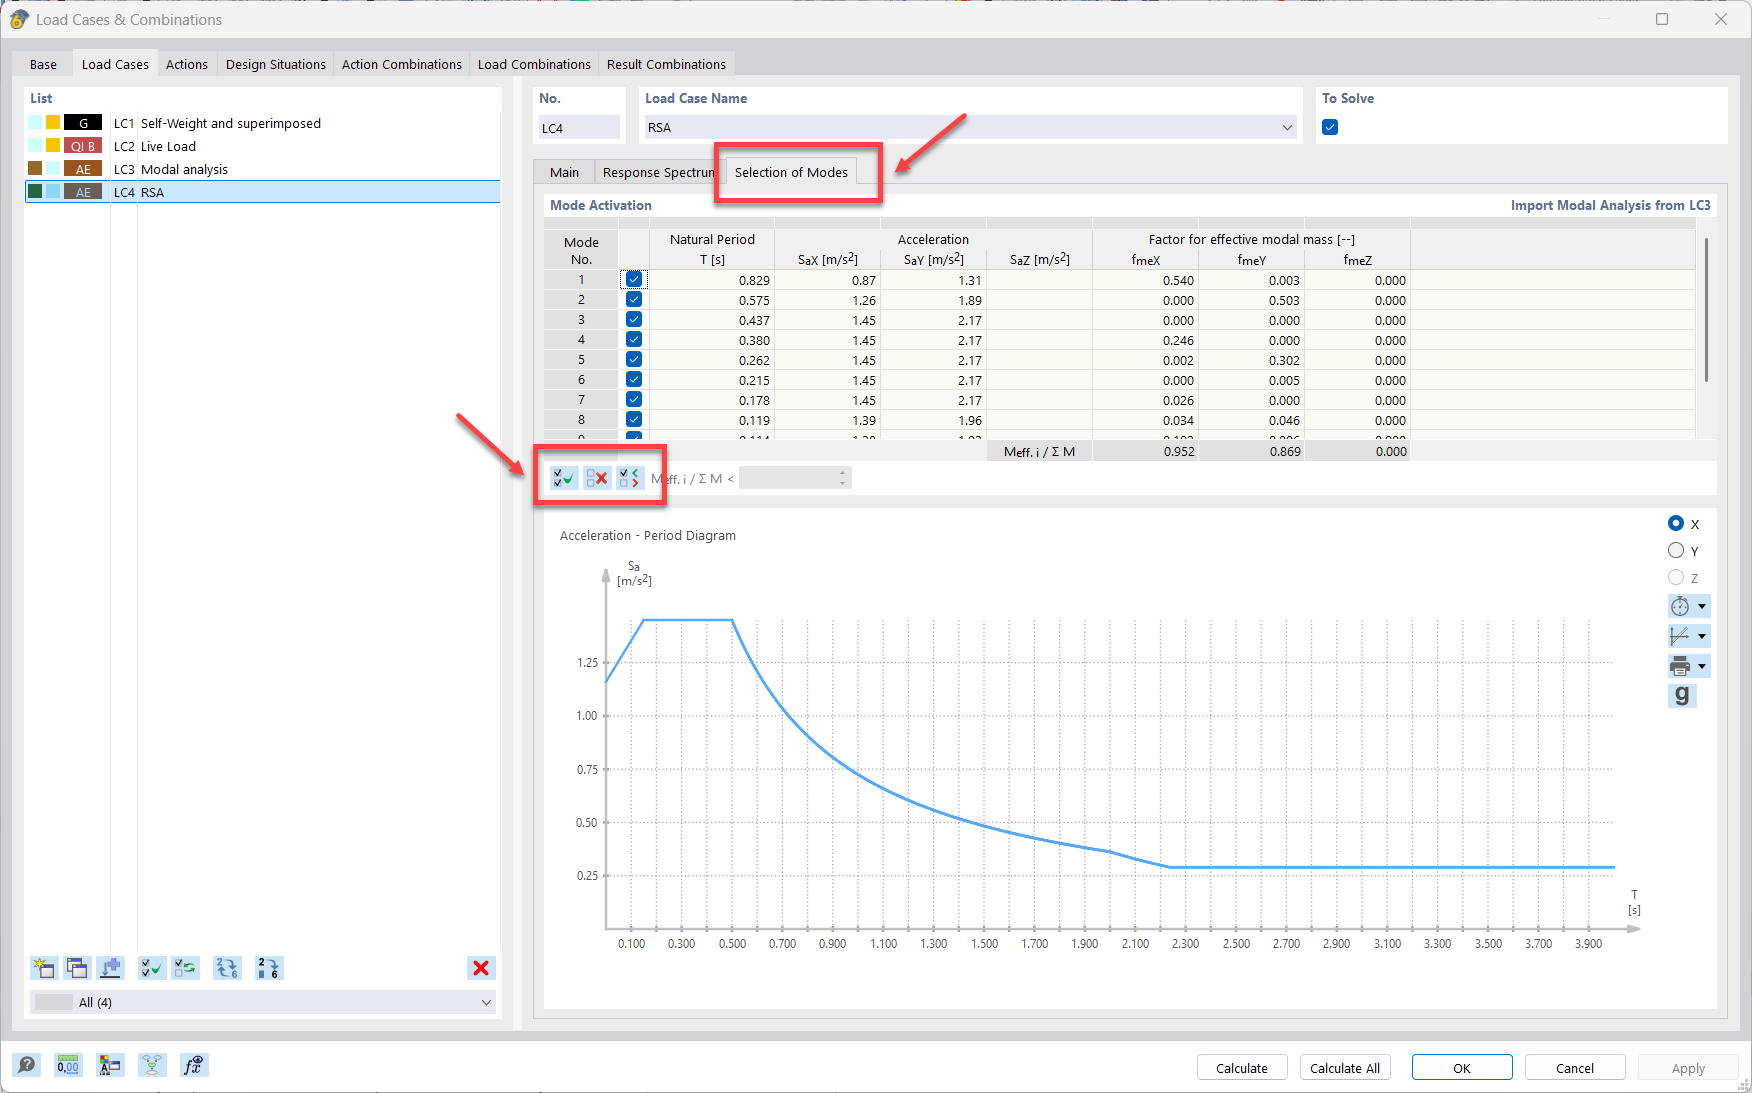This screenshot has height=1093, width=1752.
Task: Open the Load Combinations tab
Action: 534,64
